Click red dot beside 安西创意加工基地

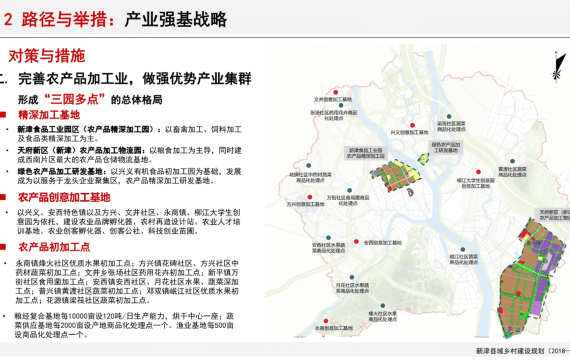[x=356, y=242]
